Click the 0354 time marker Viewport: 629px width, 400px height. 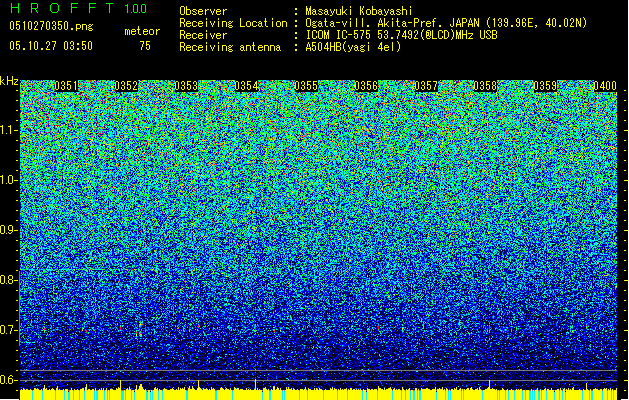pyautogui.click(x=246, y=86)
